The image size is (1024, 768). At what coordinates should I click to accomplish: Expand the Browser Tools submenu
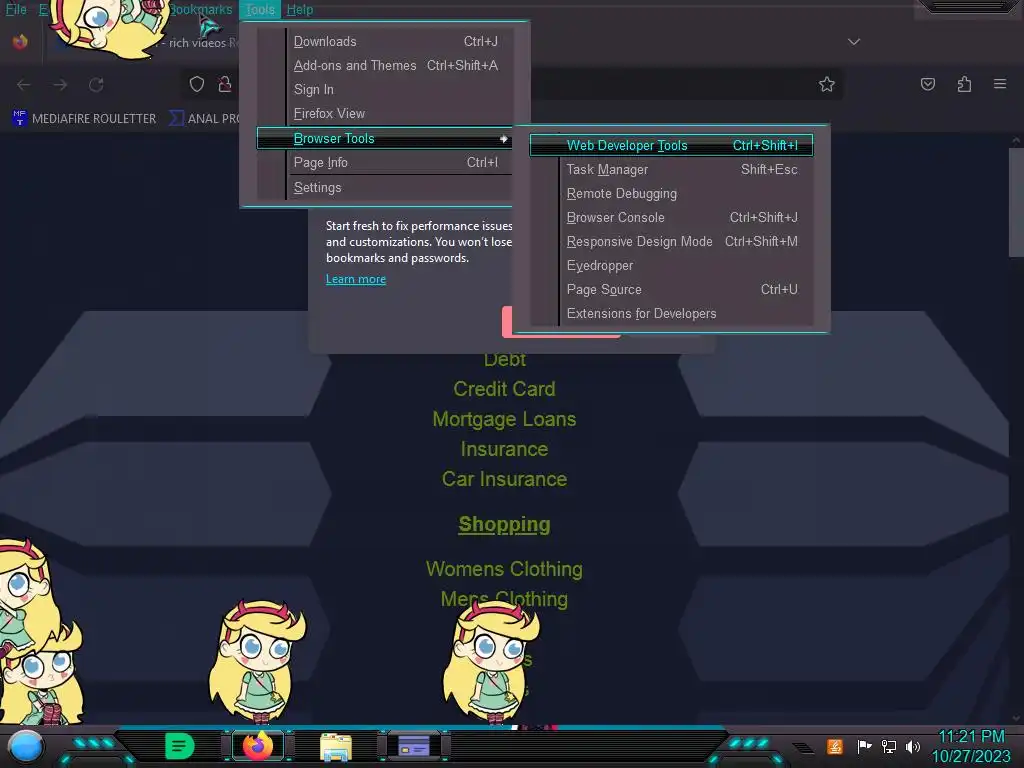pyautogui.click(x=385, y=138)
